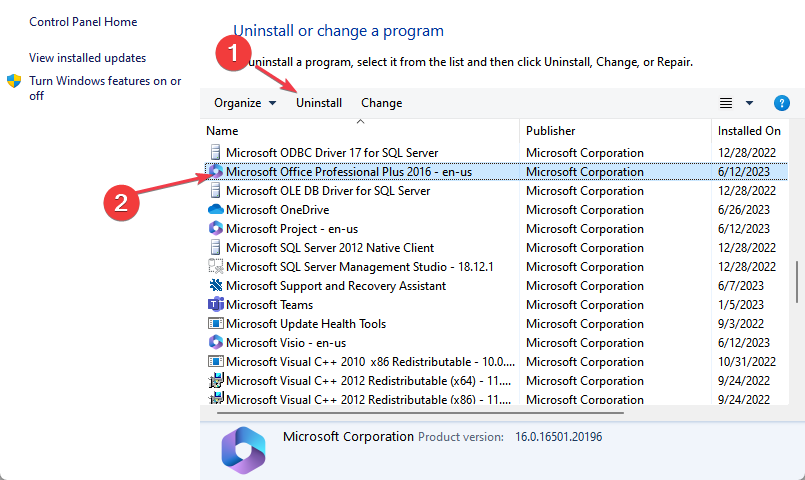
Task: Select Microsoft OLE DB Driver for SQL Server
Action: point(328,191)
